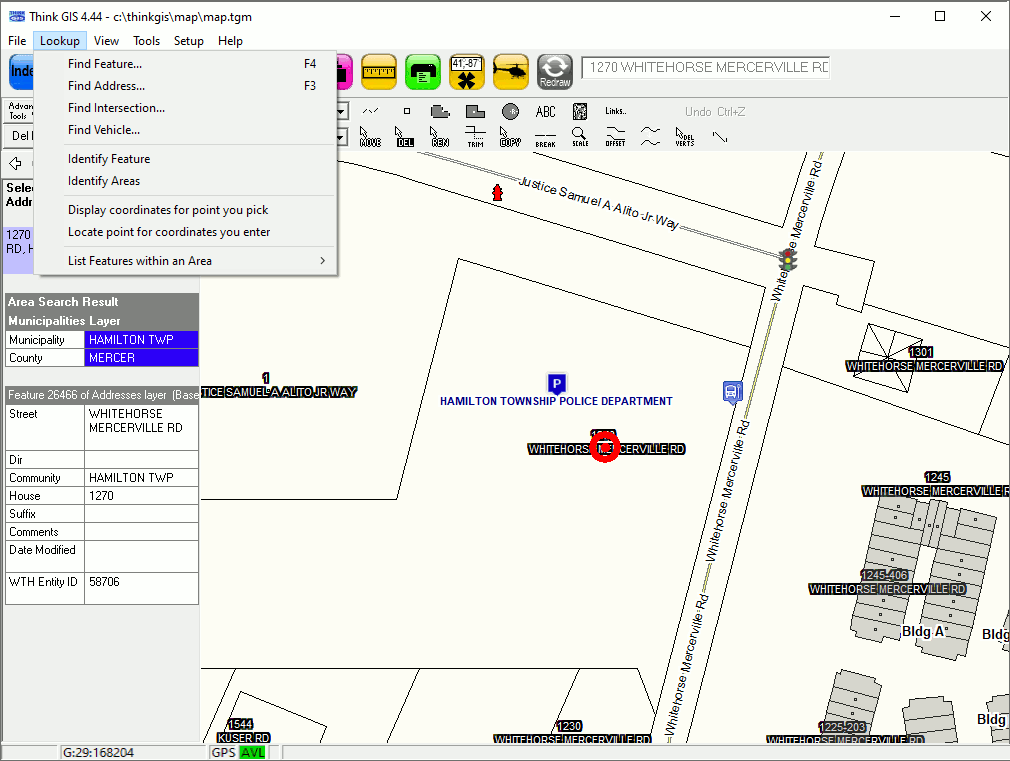Click the TRIM line tool

(475, 137)
